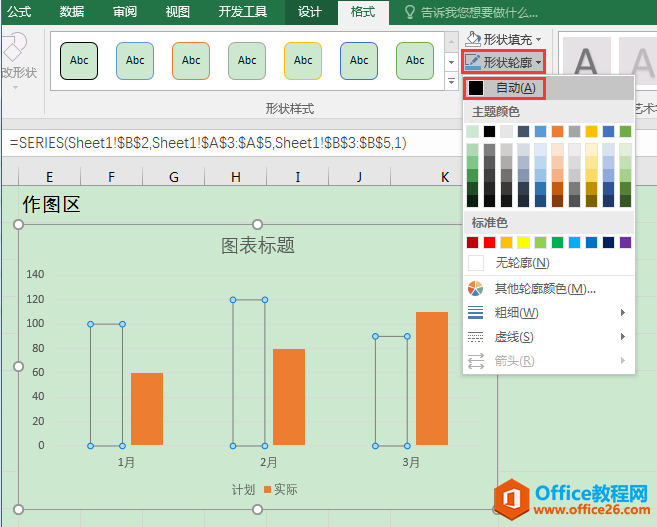Screen dimensions: 657x527
Task: Pick black theme color swatch
Action: pos(489,132)
